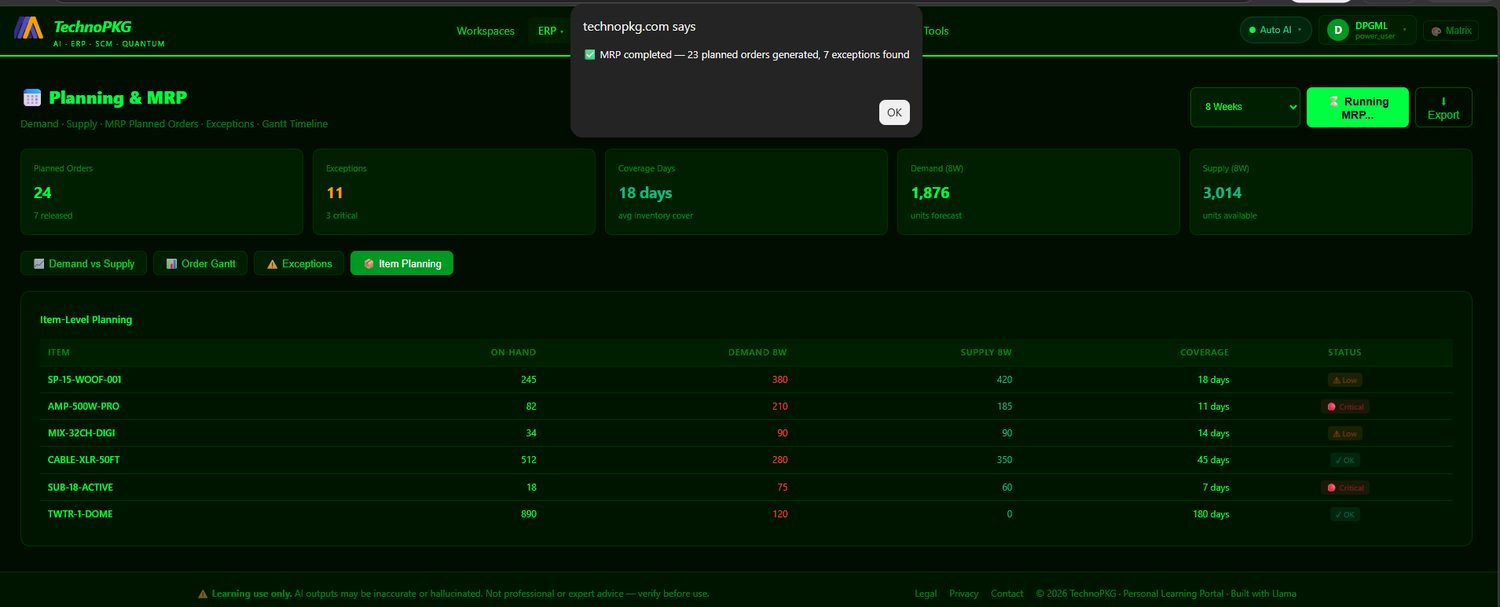Image resolution: width=1500 pixels, height=607 pixels.
Task: Click coverage value 180 days
Action: pyautogui.click(x=1209, y=514)
